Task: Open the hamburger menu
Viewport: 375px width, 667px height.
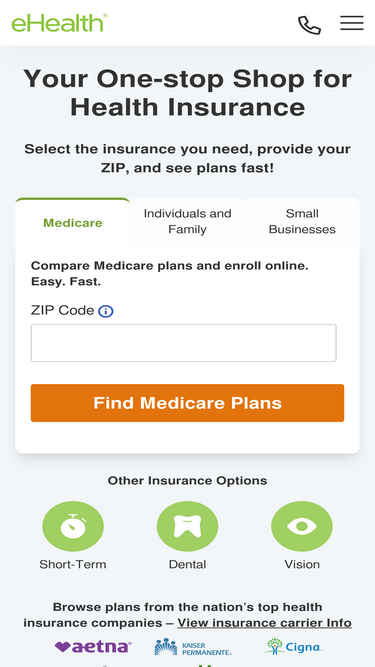Action: [x=352, y=23]
